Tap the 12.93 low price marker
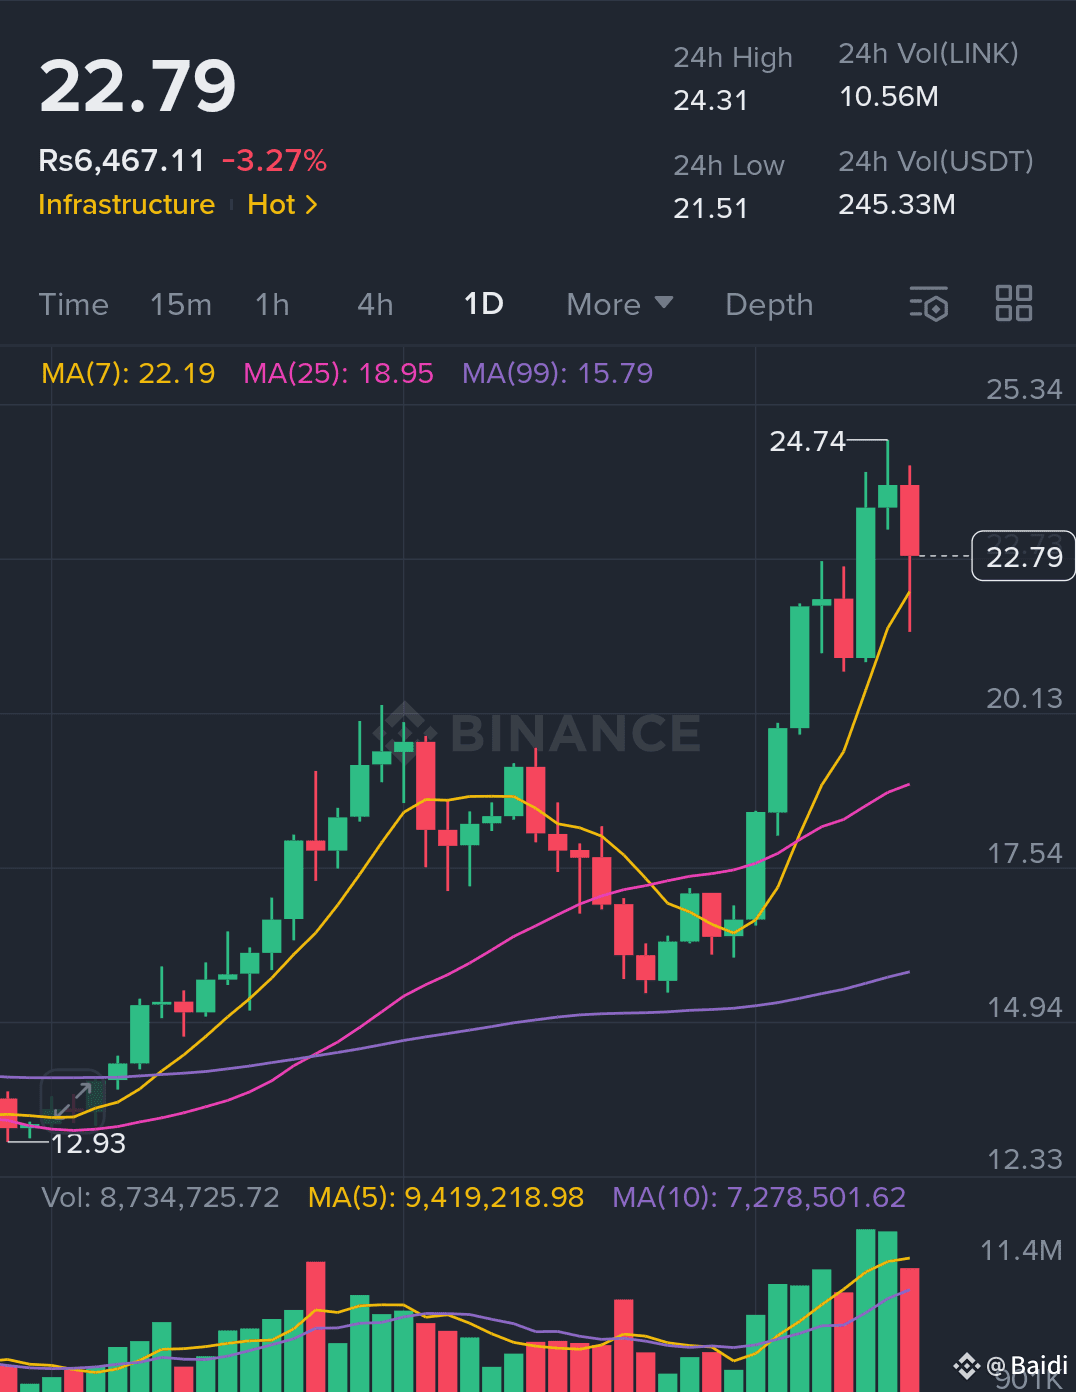 point(88,1143)
